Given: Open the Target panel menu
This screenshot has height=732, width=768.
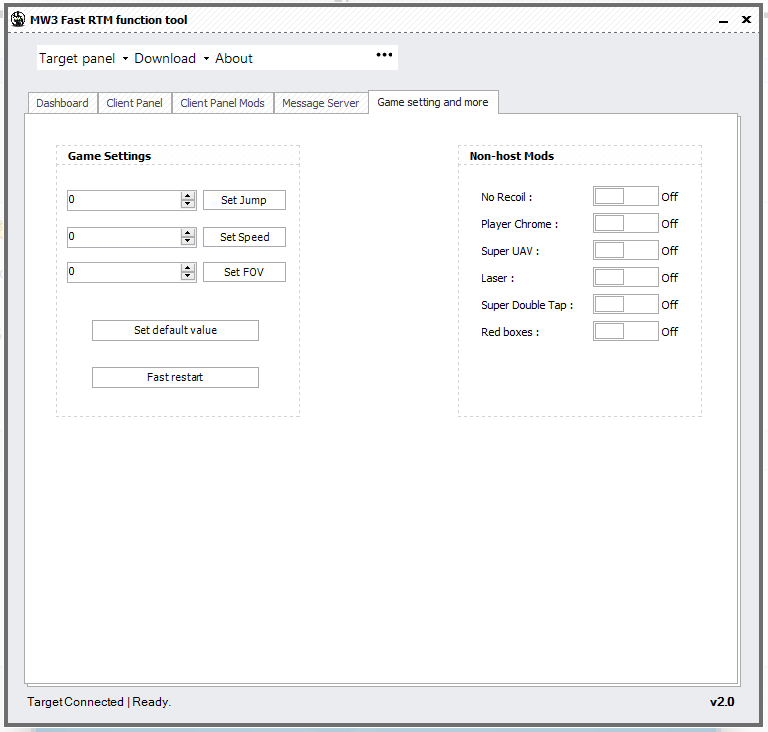Looking at the screenshot, I should (77, 58).
